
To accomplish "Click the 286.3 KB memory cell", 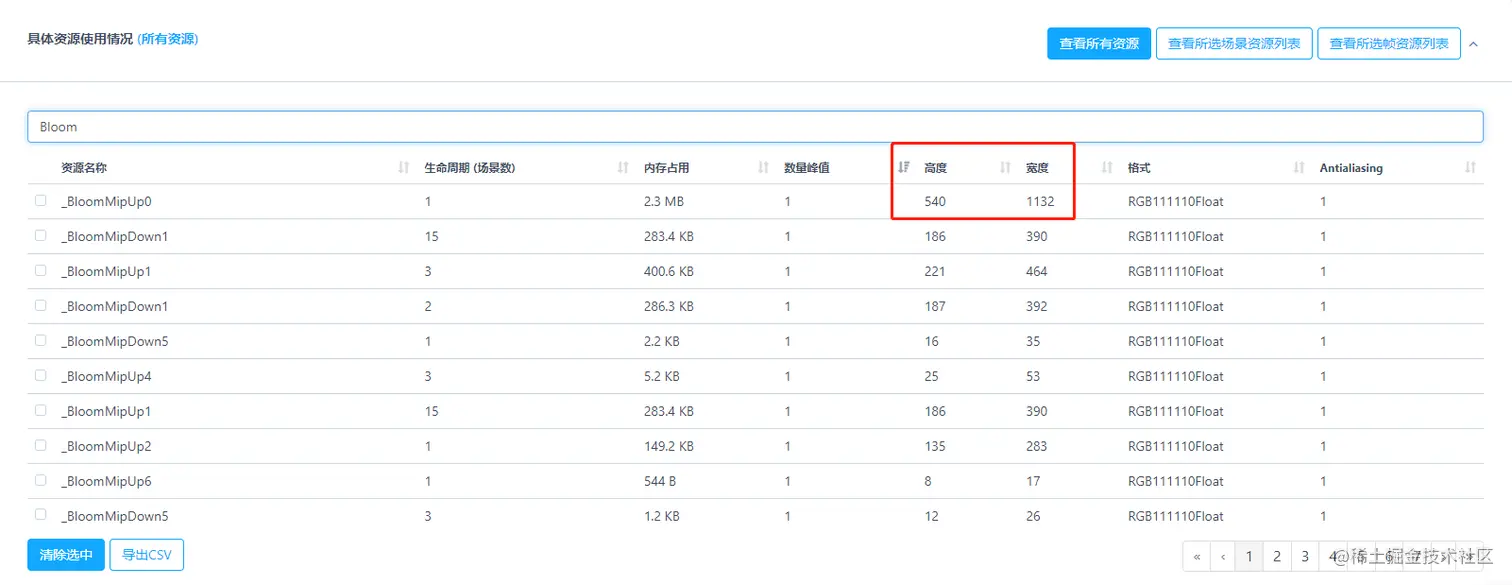I will [x=669, y=306].
